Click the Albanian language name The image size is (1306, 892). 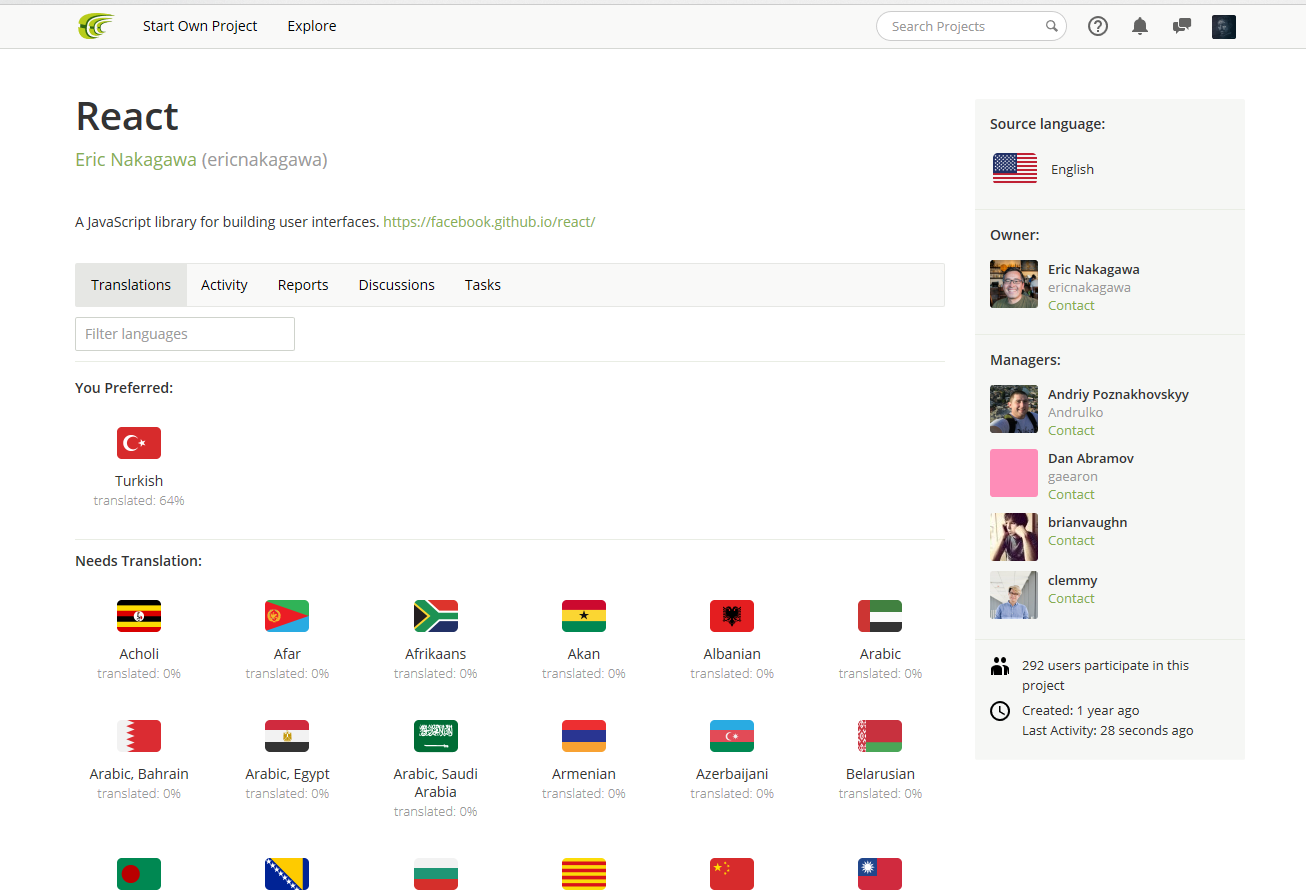pos(732,654)
